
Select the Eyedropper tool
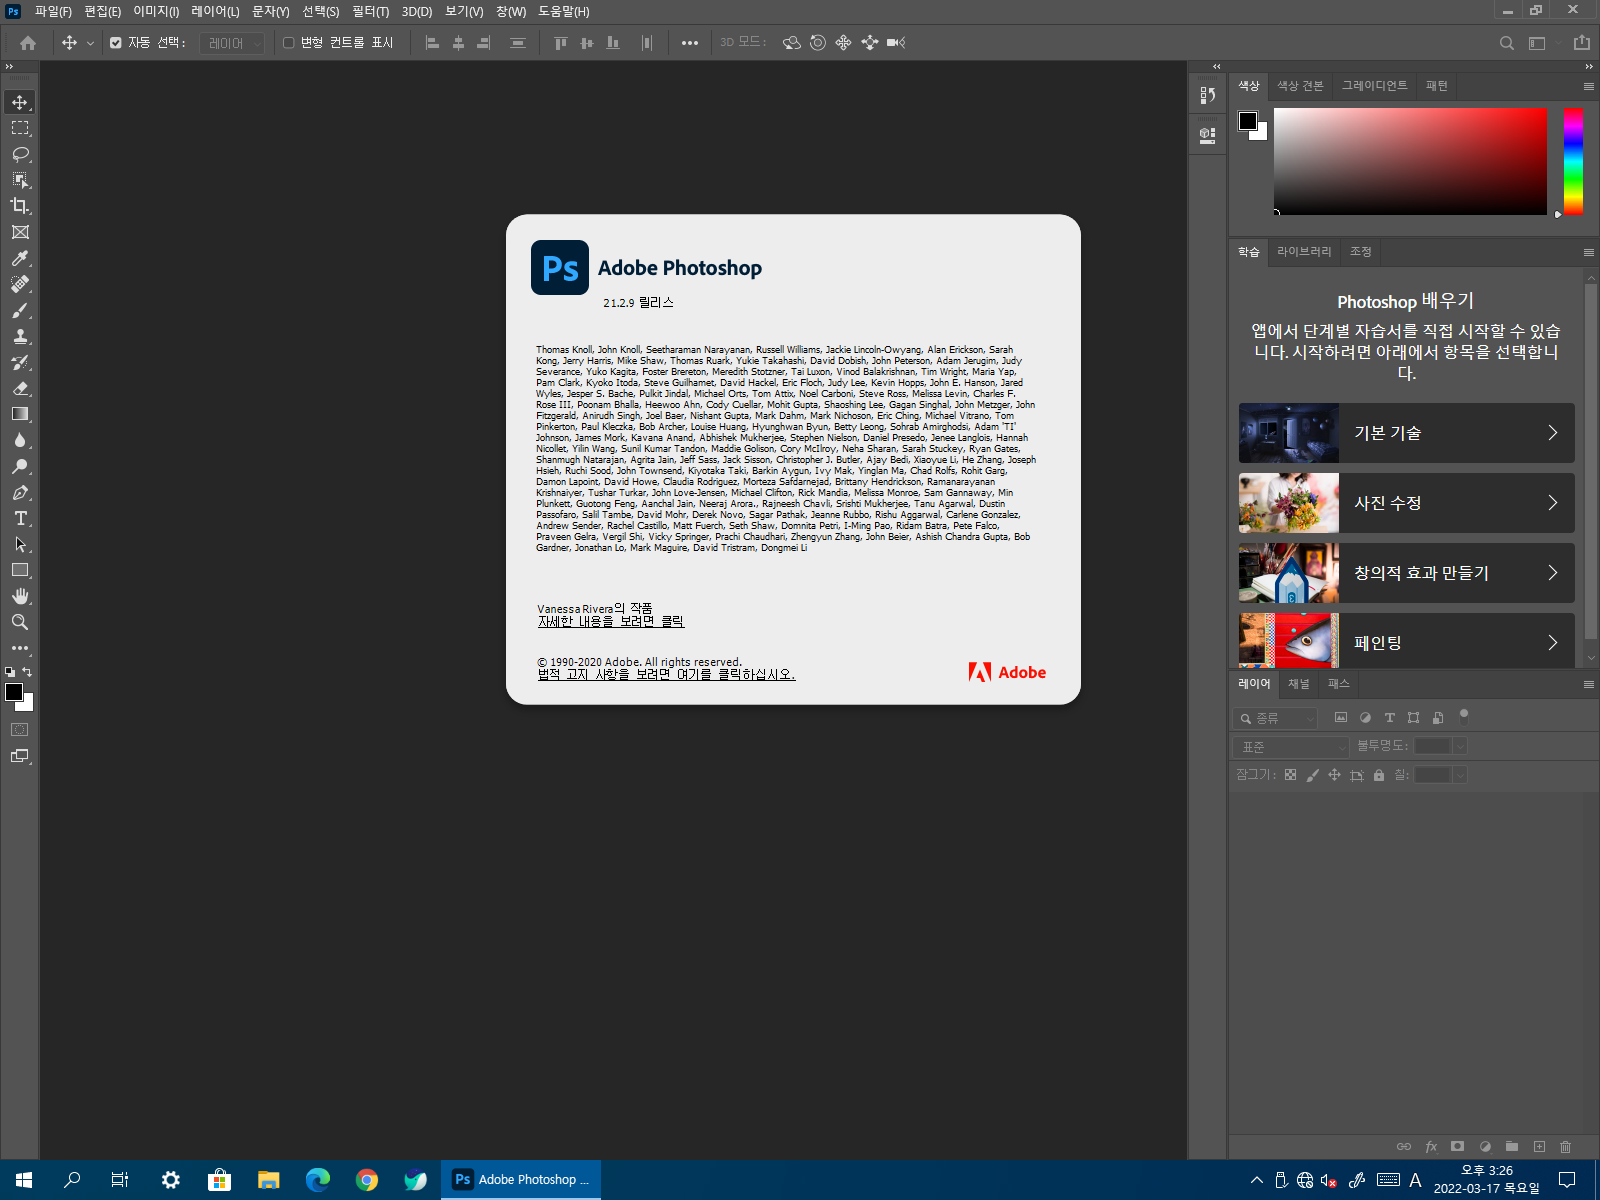[x=20, y=258]
